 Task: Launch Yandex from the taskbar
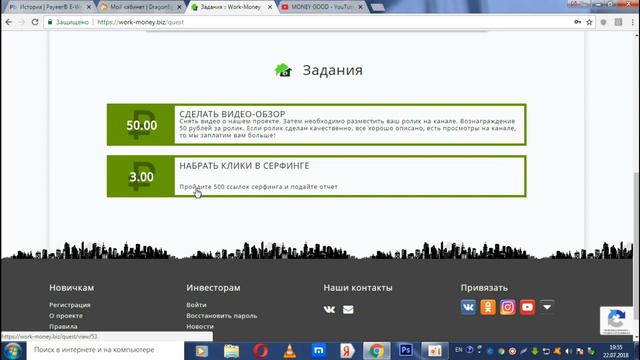(x=347, y=351)
